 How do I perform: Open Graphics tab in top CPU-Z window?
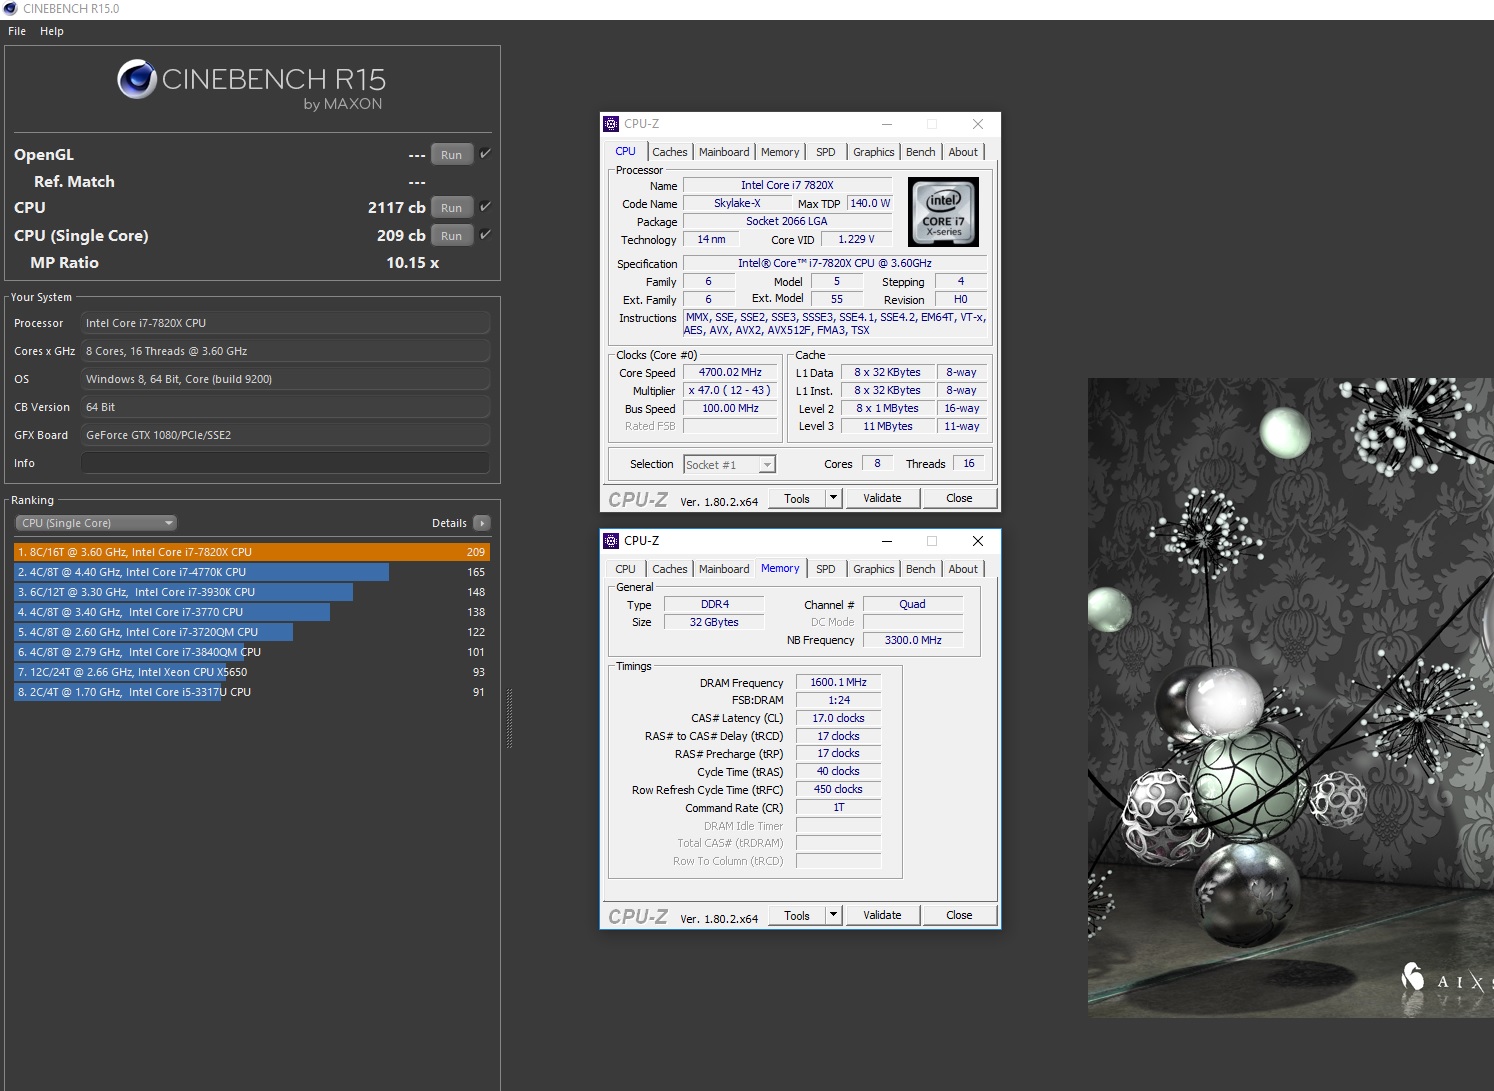(873, 152)
